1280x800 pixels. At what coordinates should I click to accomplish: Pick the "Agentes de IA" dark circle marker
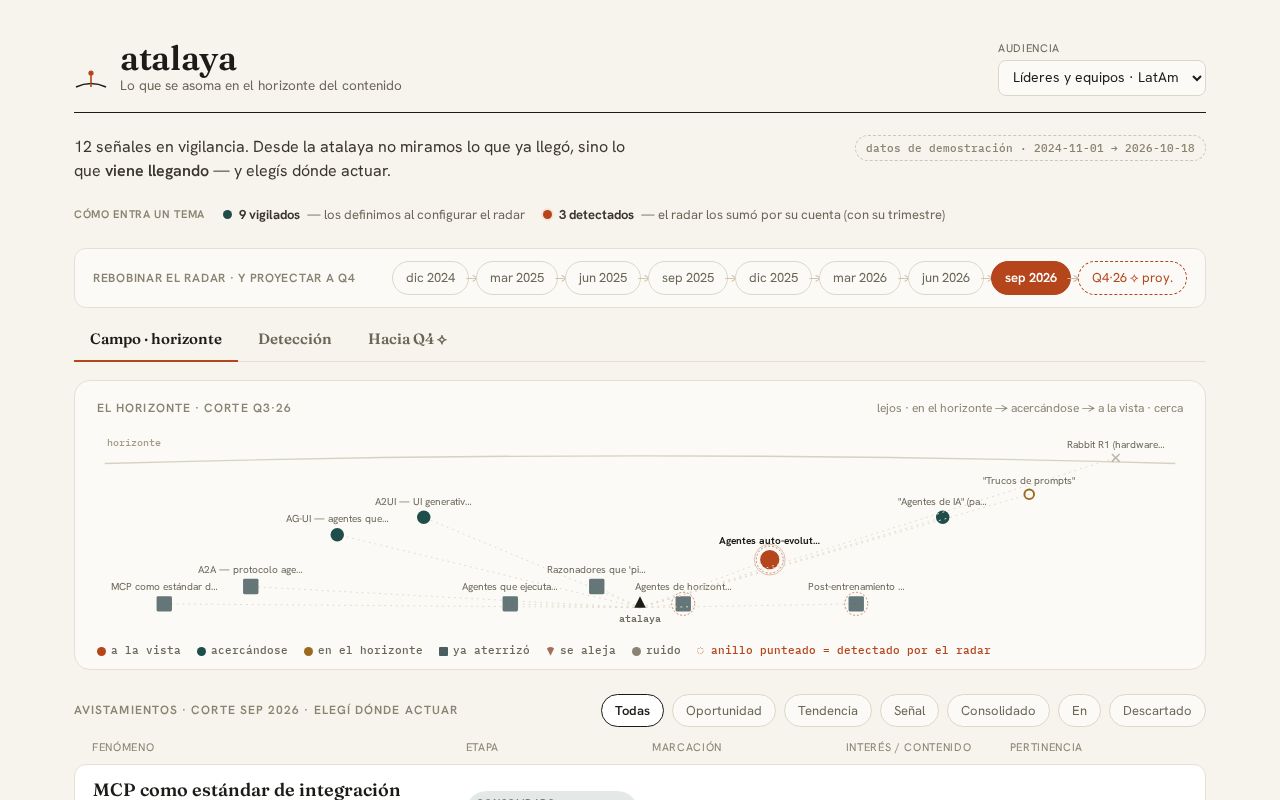(x=943, y=517)
